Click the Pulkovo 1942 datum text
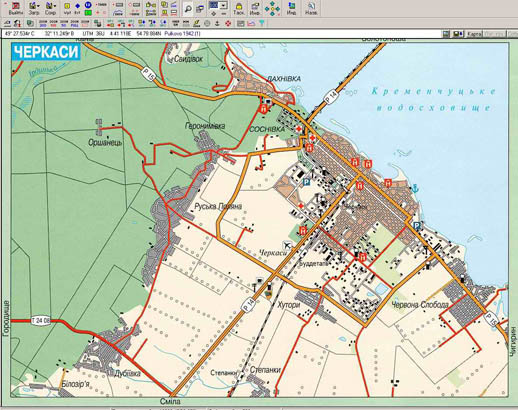518x410 pixels. pos(183,34)
